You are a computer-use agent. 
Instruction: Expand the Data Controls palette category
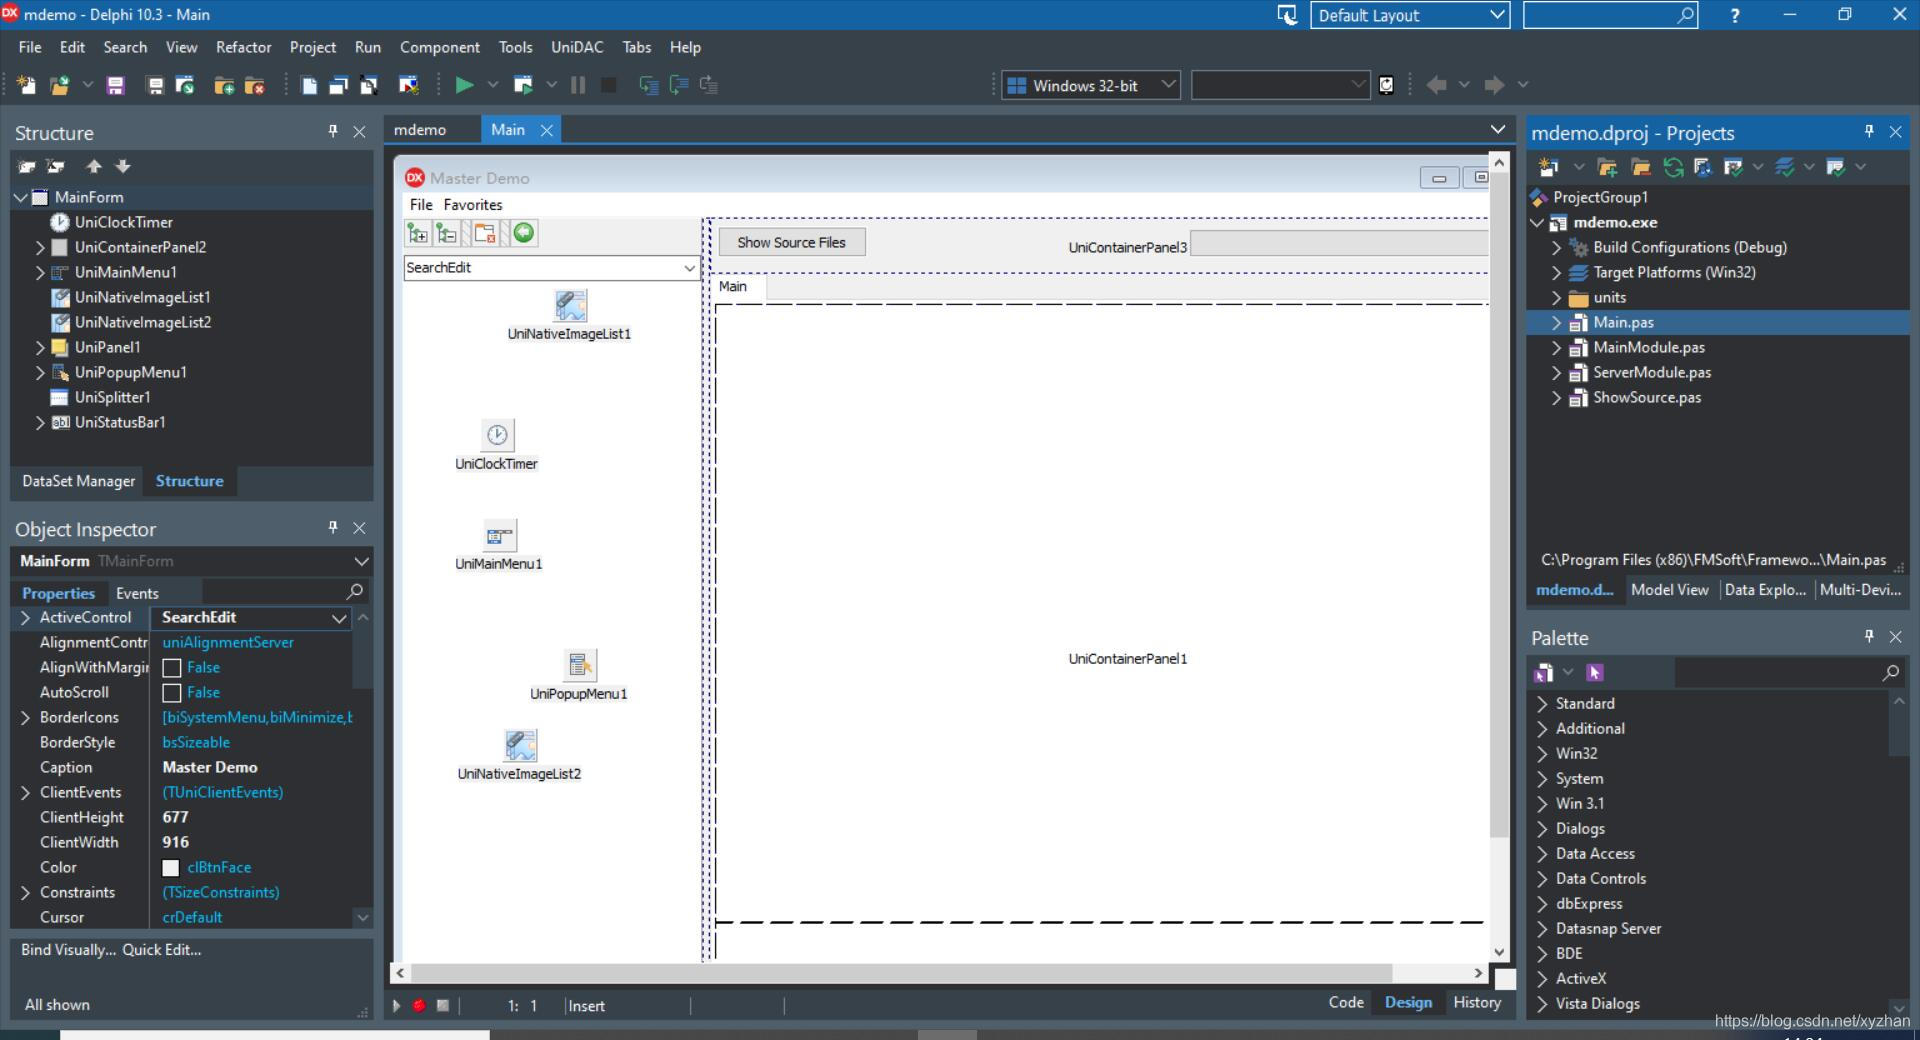click(x=1542, y=878)
